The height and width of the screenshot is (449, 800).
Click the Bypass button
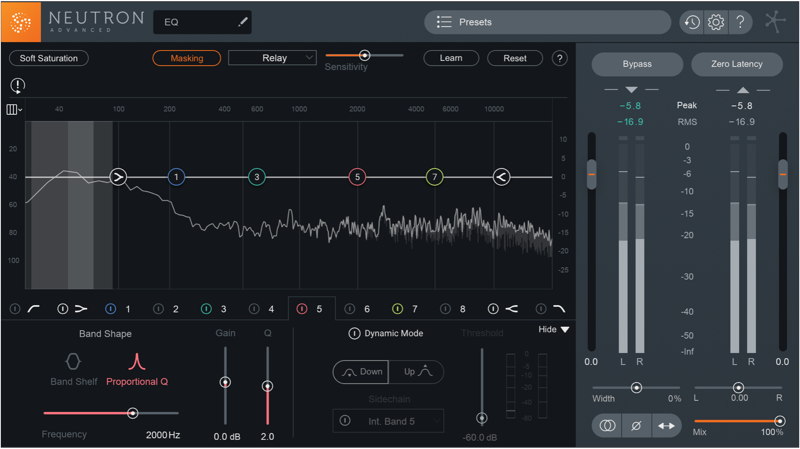(637, 64)
